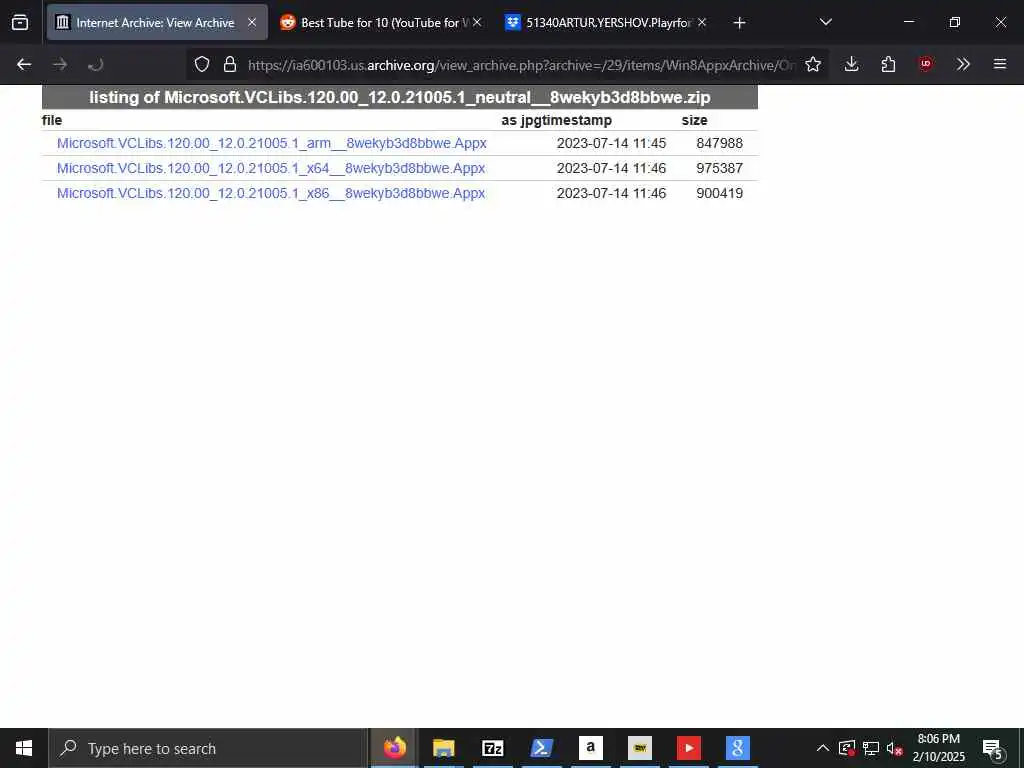
Task: Switch to the 51340ARTUR.YERSHOV.Playrfor Dropbox tab
Action: [x=605, y=23]
